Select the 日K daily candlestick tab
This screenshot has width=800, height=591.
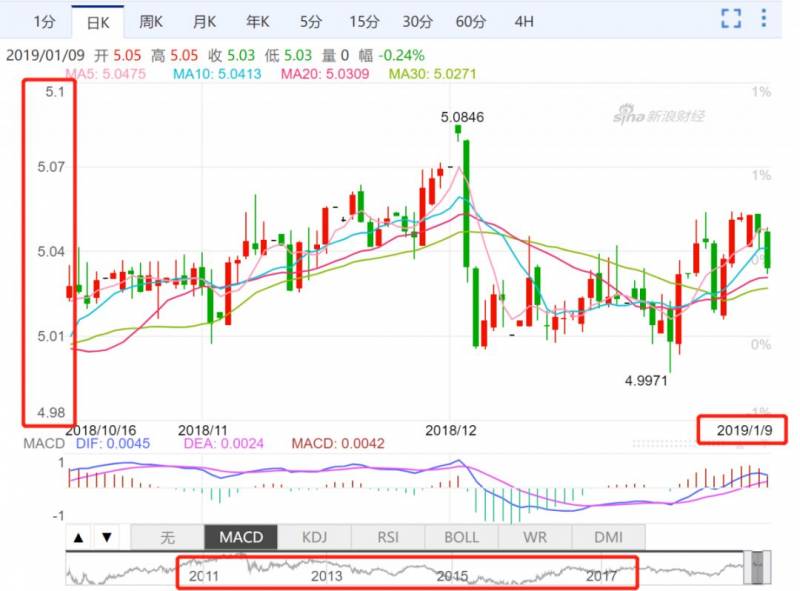pos(98,21)
